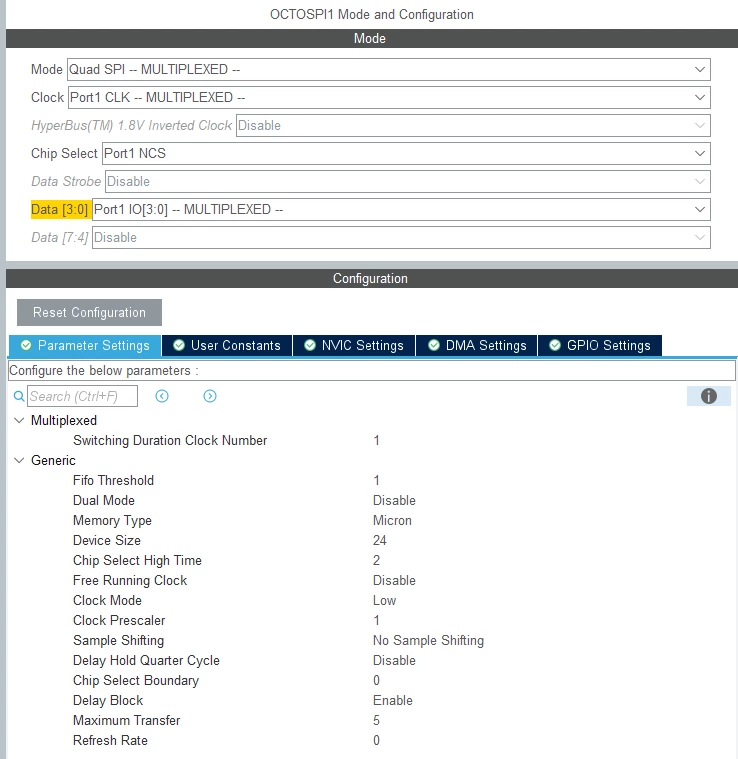Select the Clock Mode parameter
738x759 pixels.
point(107,601)
